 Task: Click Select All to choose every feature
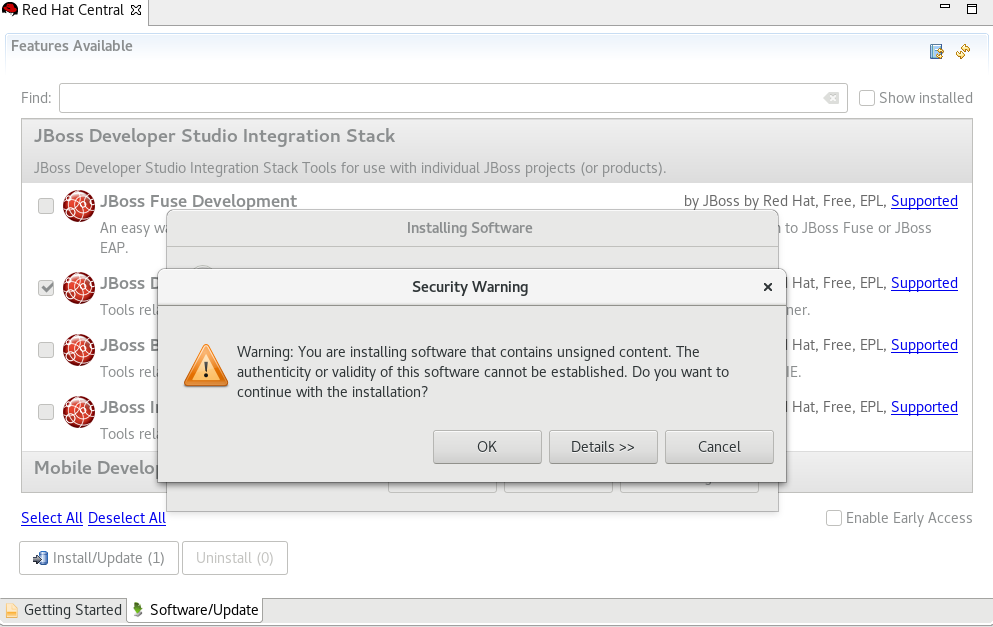(x=51, y=518)
